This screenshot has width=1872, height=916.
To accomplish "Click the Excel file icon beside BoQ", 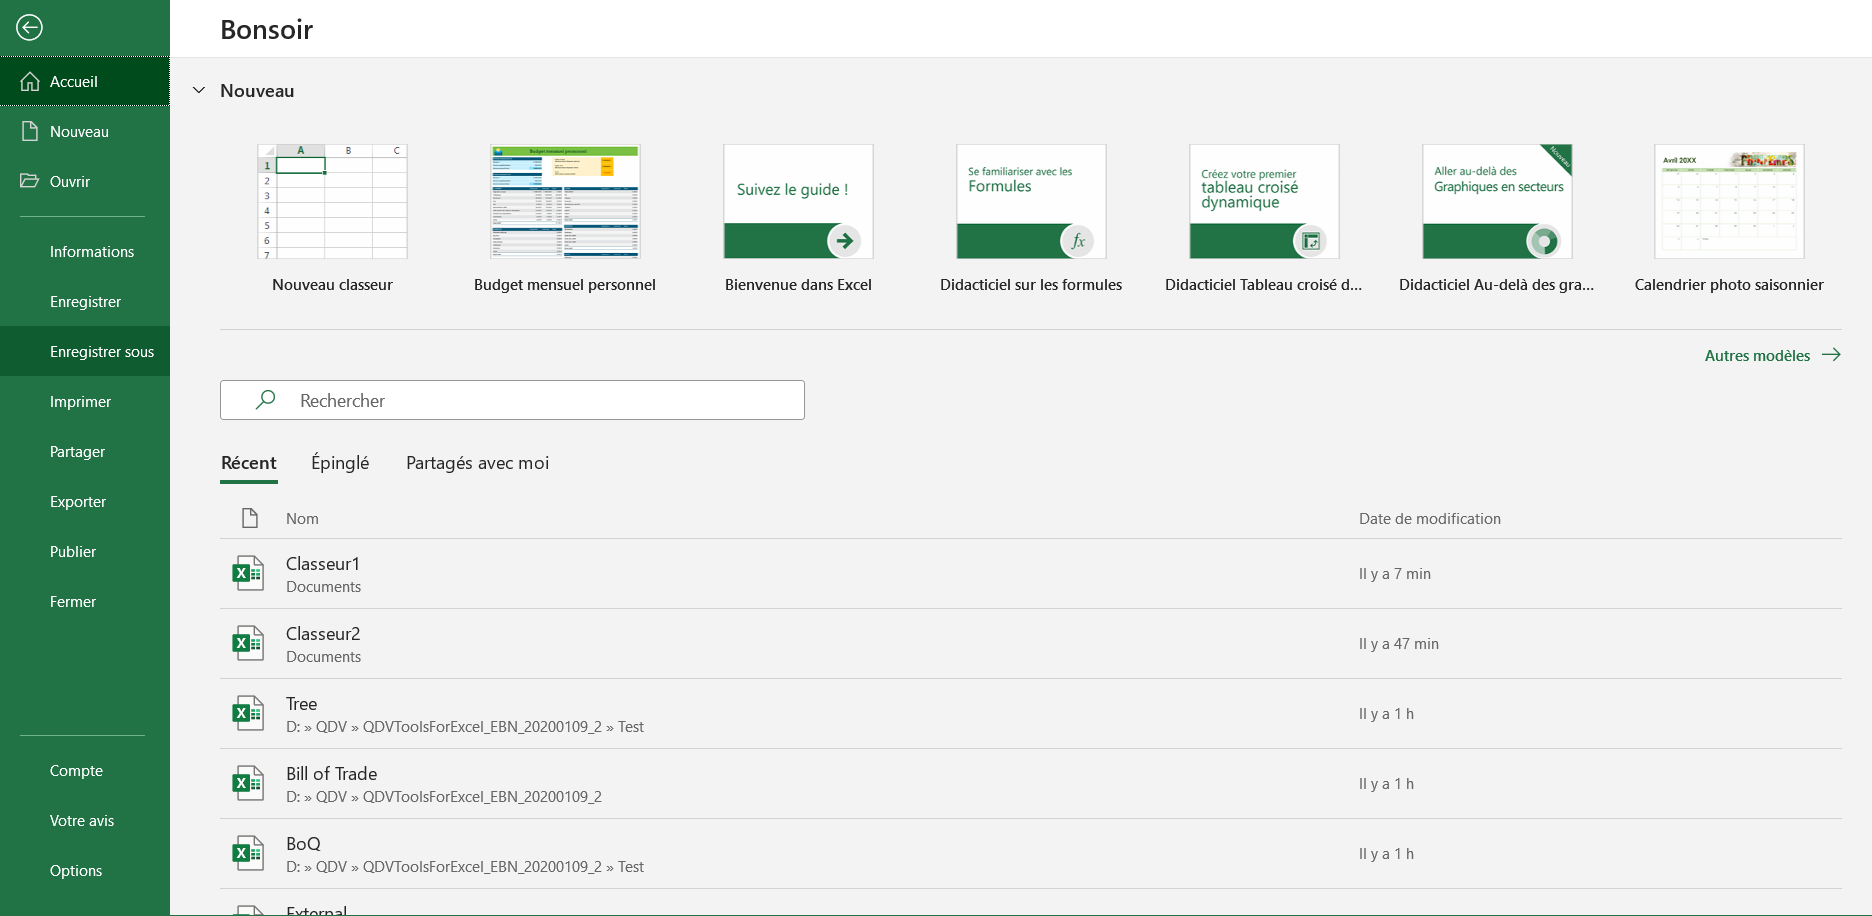I will click(x=248, y=853).
